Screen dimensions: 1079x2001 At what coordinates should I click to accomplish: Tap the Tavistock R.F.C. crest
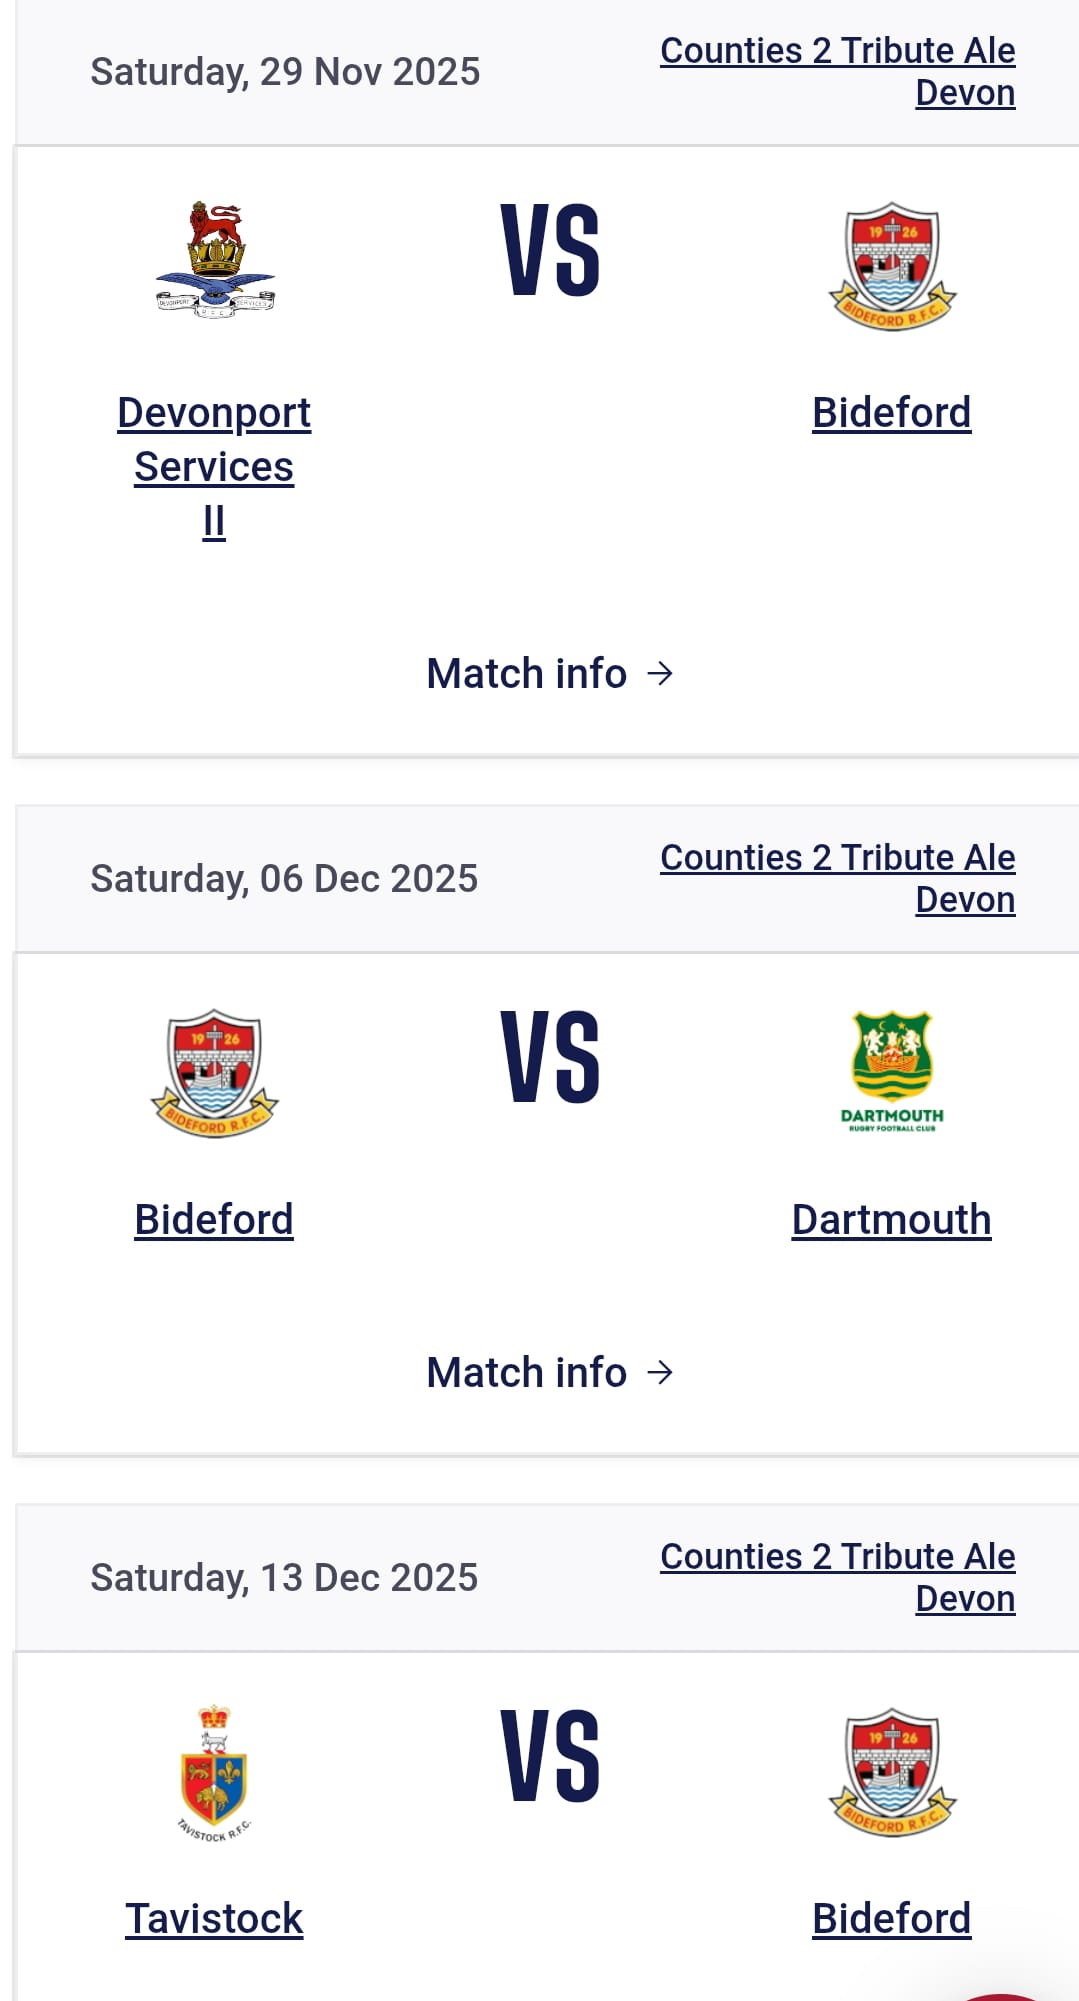tap(214, 1772)
